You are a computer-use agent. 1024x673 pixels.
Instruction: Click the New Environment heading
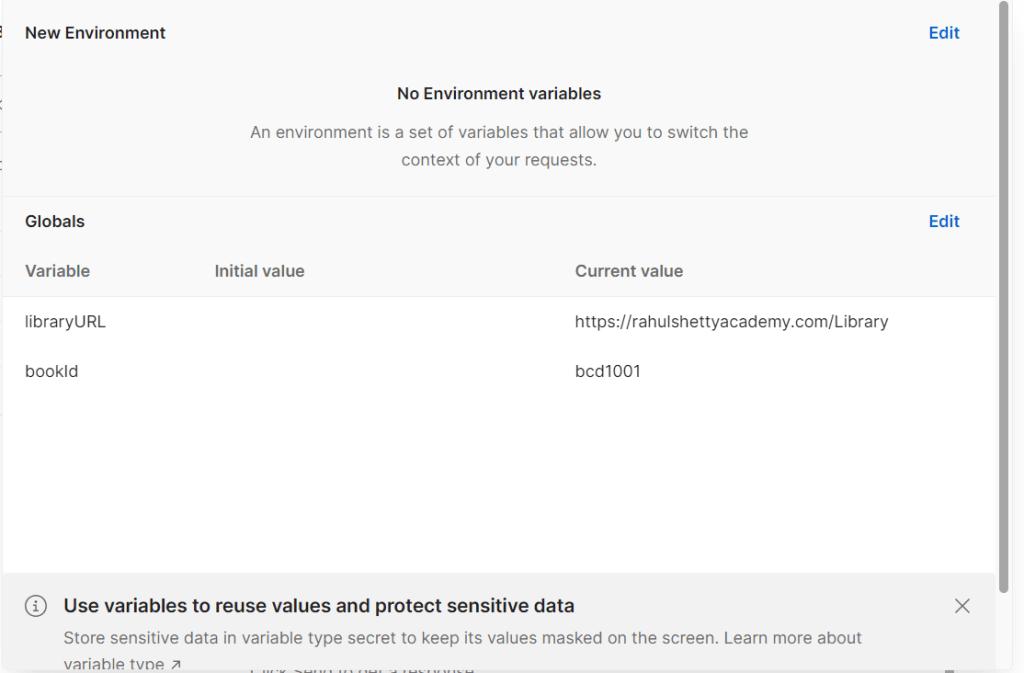[x=95, y=33]
